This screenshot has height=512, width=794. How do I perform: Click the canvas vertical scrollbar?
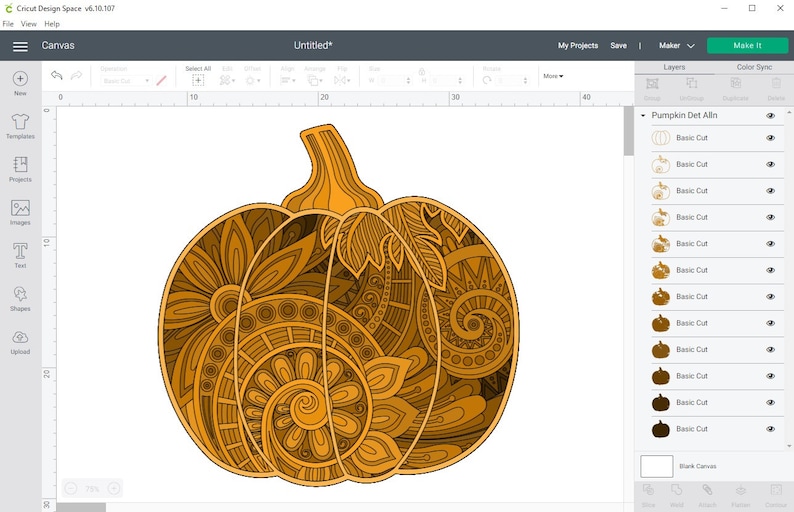pyautogui.click(x=628, y=131)
